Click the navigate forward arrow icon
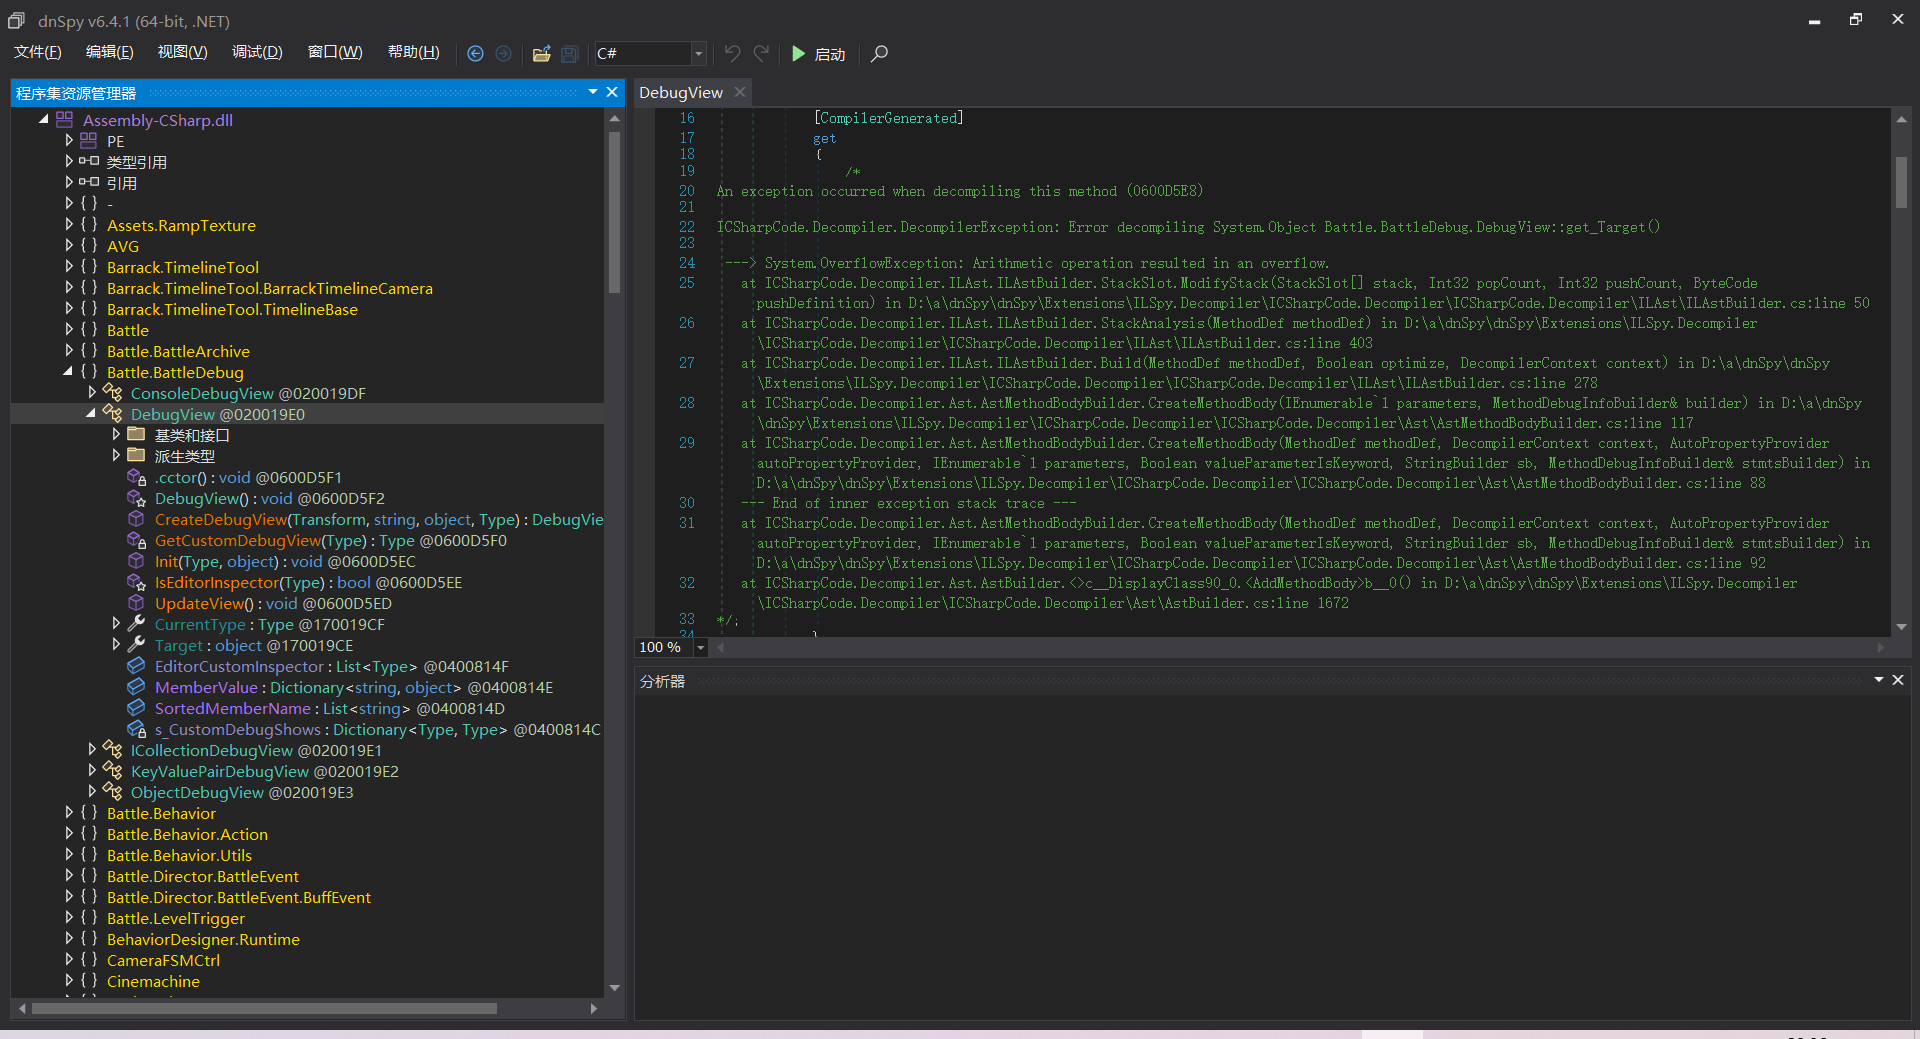The width and height of the screenshot is (1920, 1039). tap(503, 54)
